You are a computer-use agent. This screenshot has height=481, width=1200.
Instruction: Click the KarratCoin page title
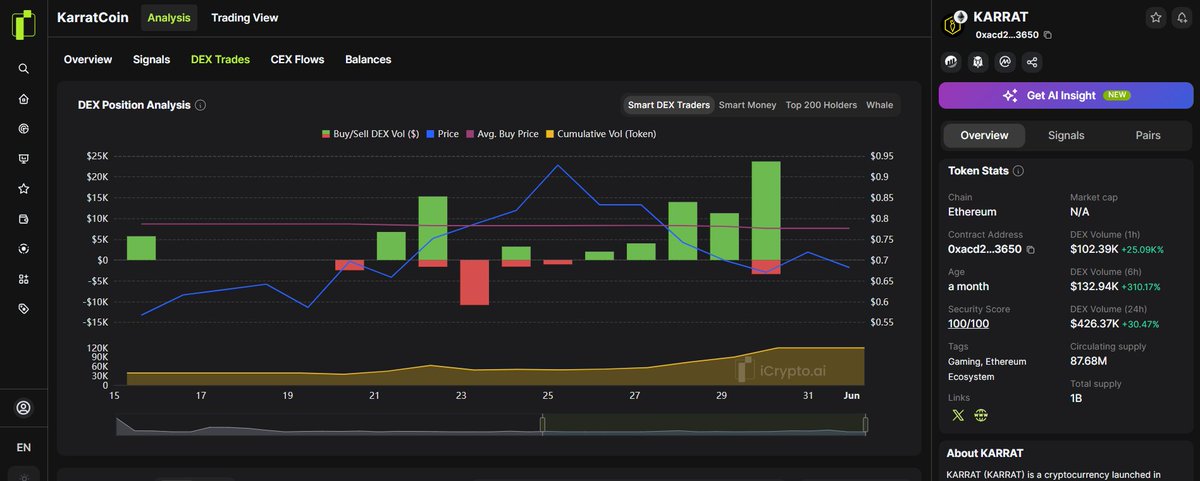[x=93, y=17]
